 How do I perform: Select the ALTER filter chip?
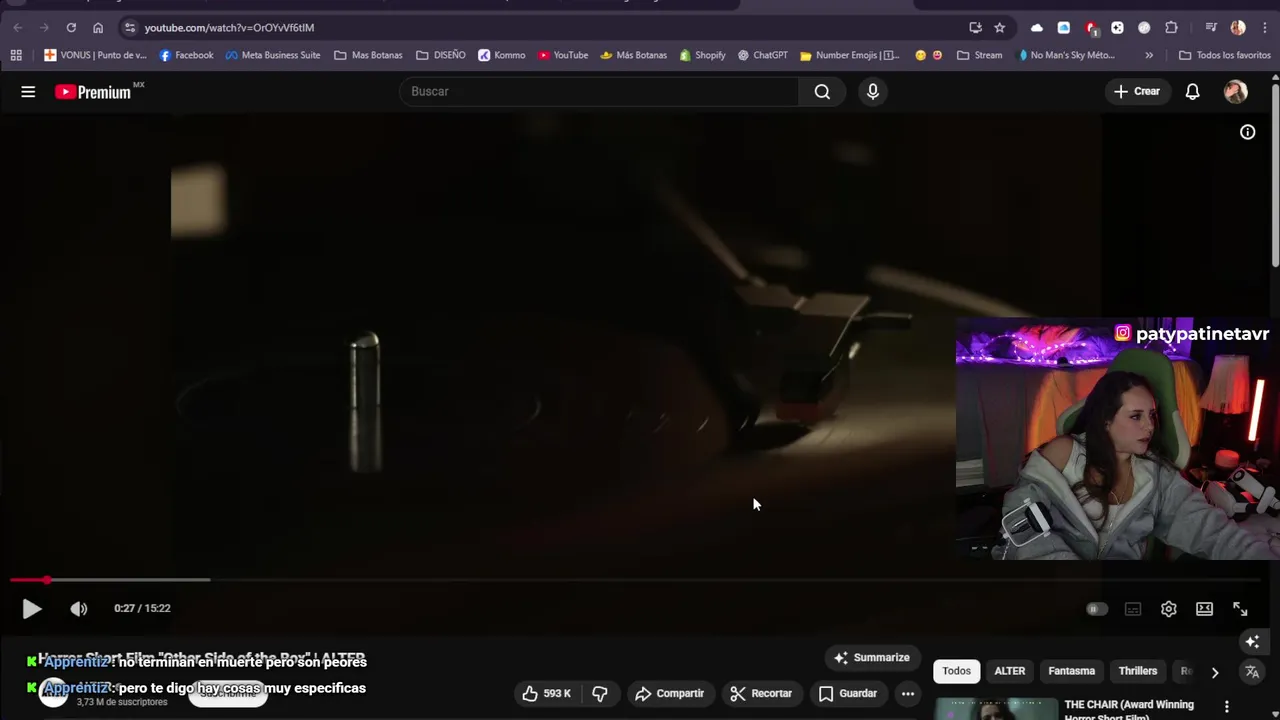pyautogui.click(x=1010, y=671)
